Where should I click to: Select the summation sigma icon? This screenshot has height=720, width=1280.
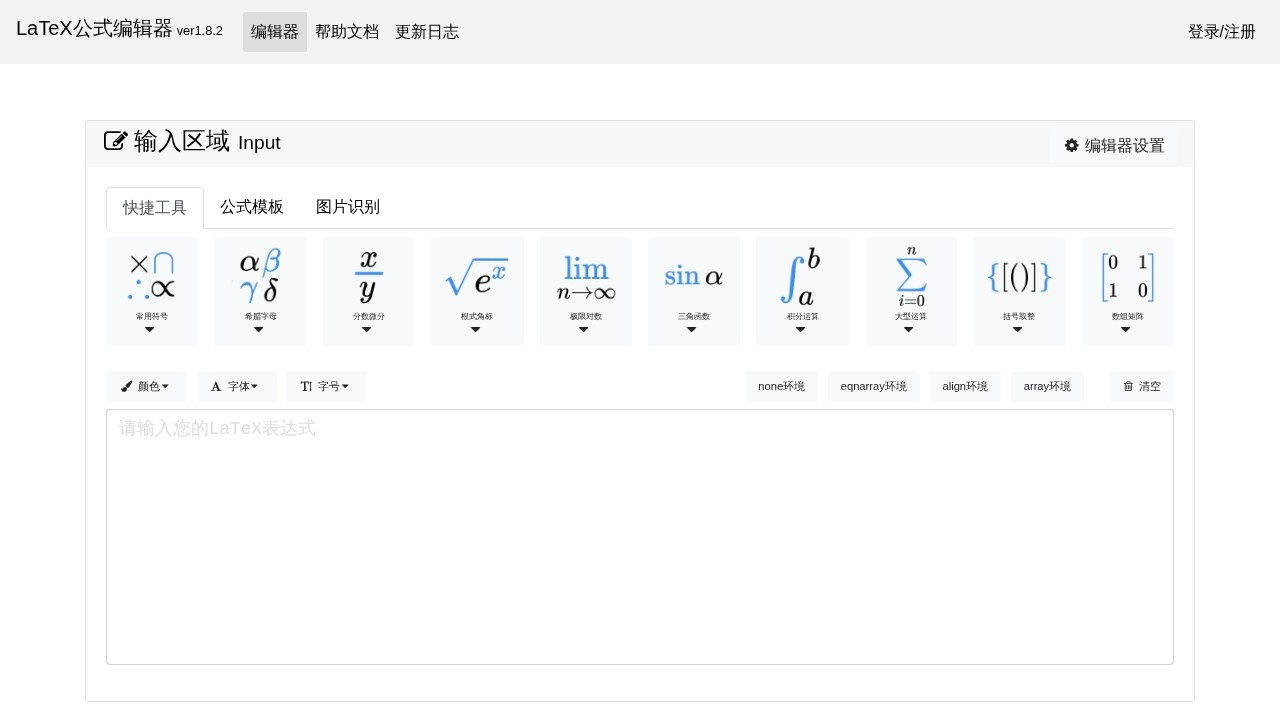tap(910, 291)
